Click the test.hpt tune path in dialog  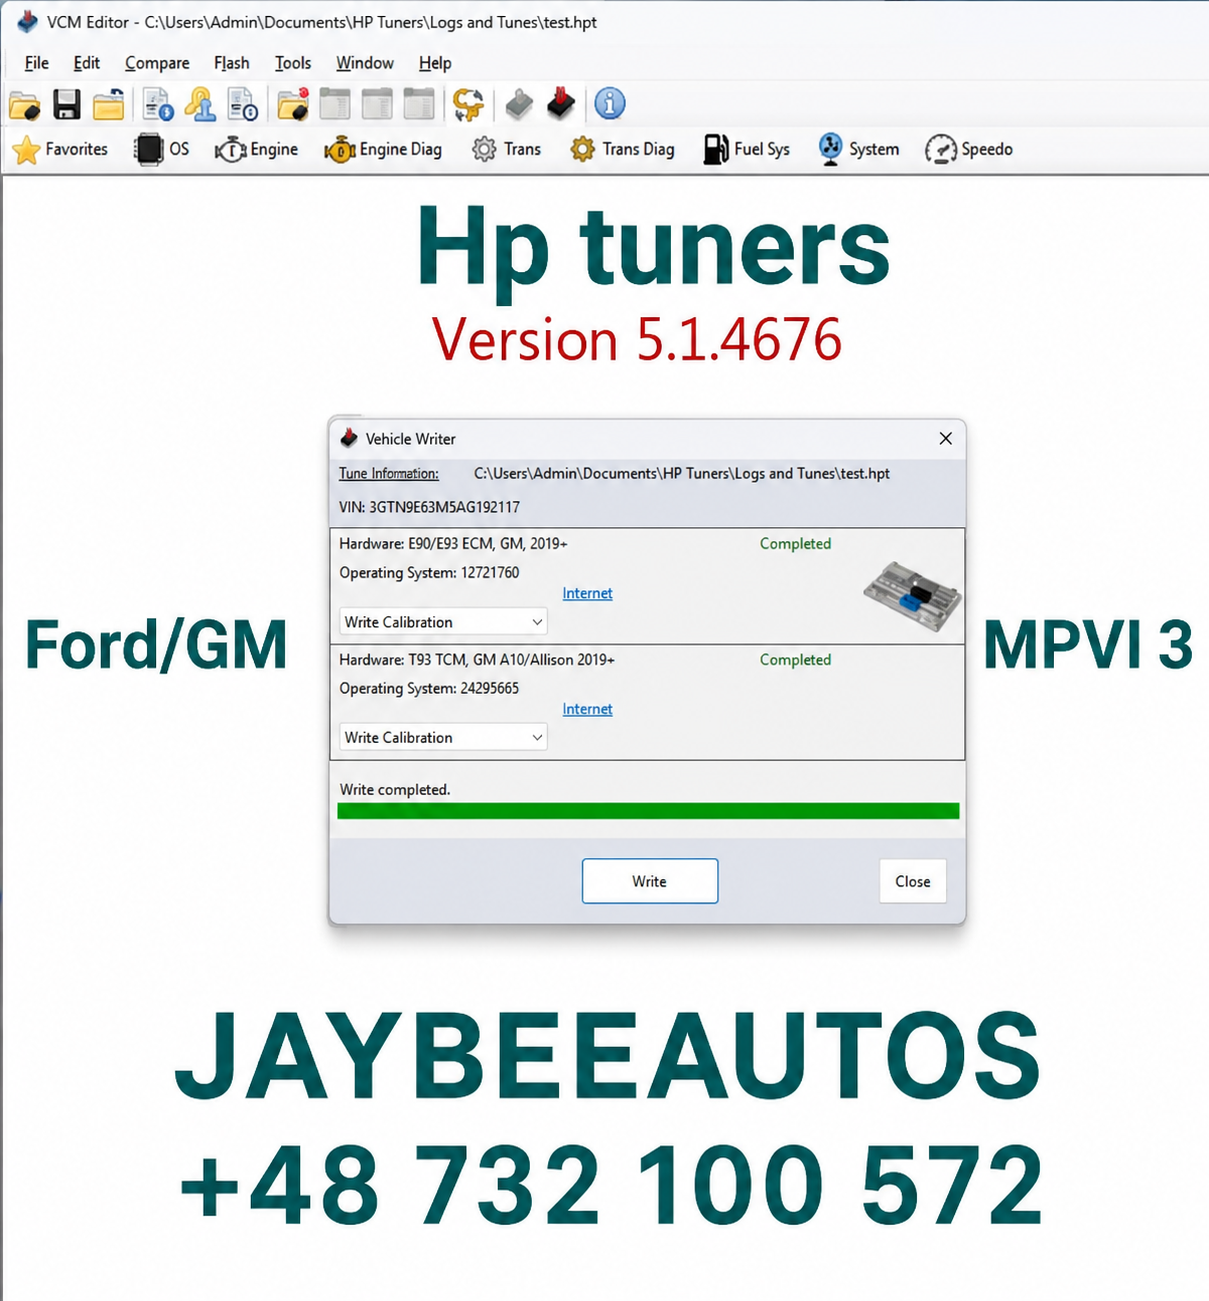[x=682, y=473]
